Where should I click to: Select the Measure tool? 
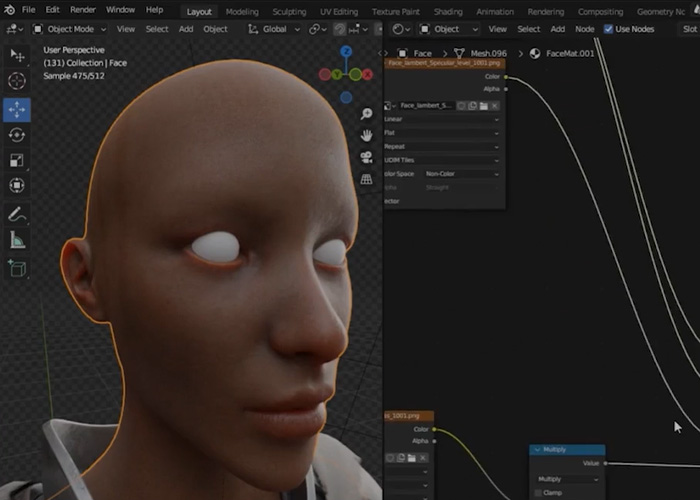click(x=17, y=240)
